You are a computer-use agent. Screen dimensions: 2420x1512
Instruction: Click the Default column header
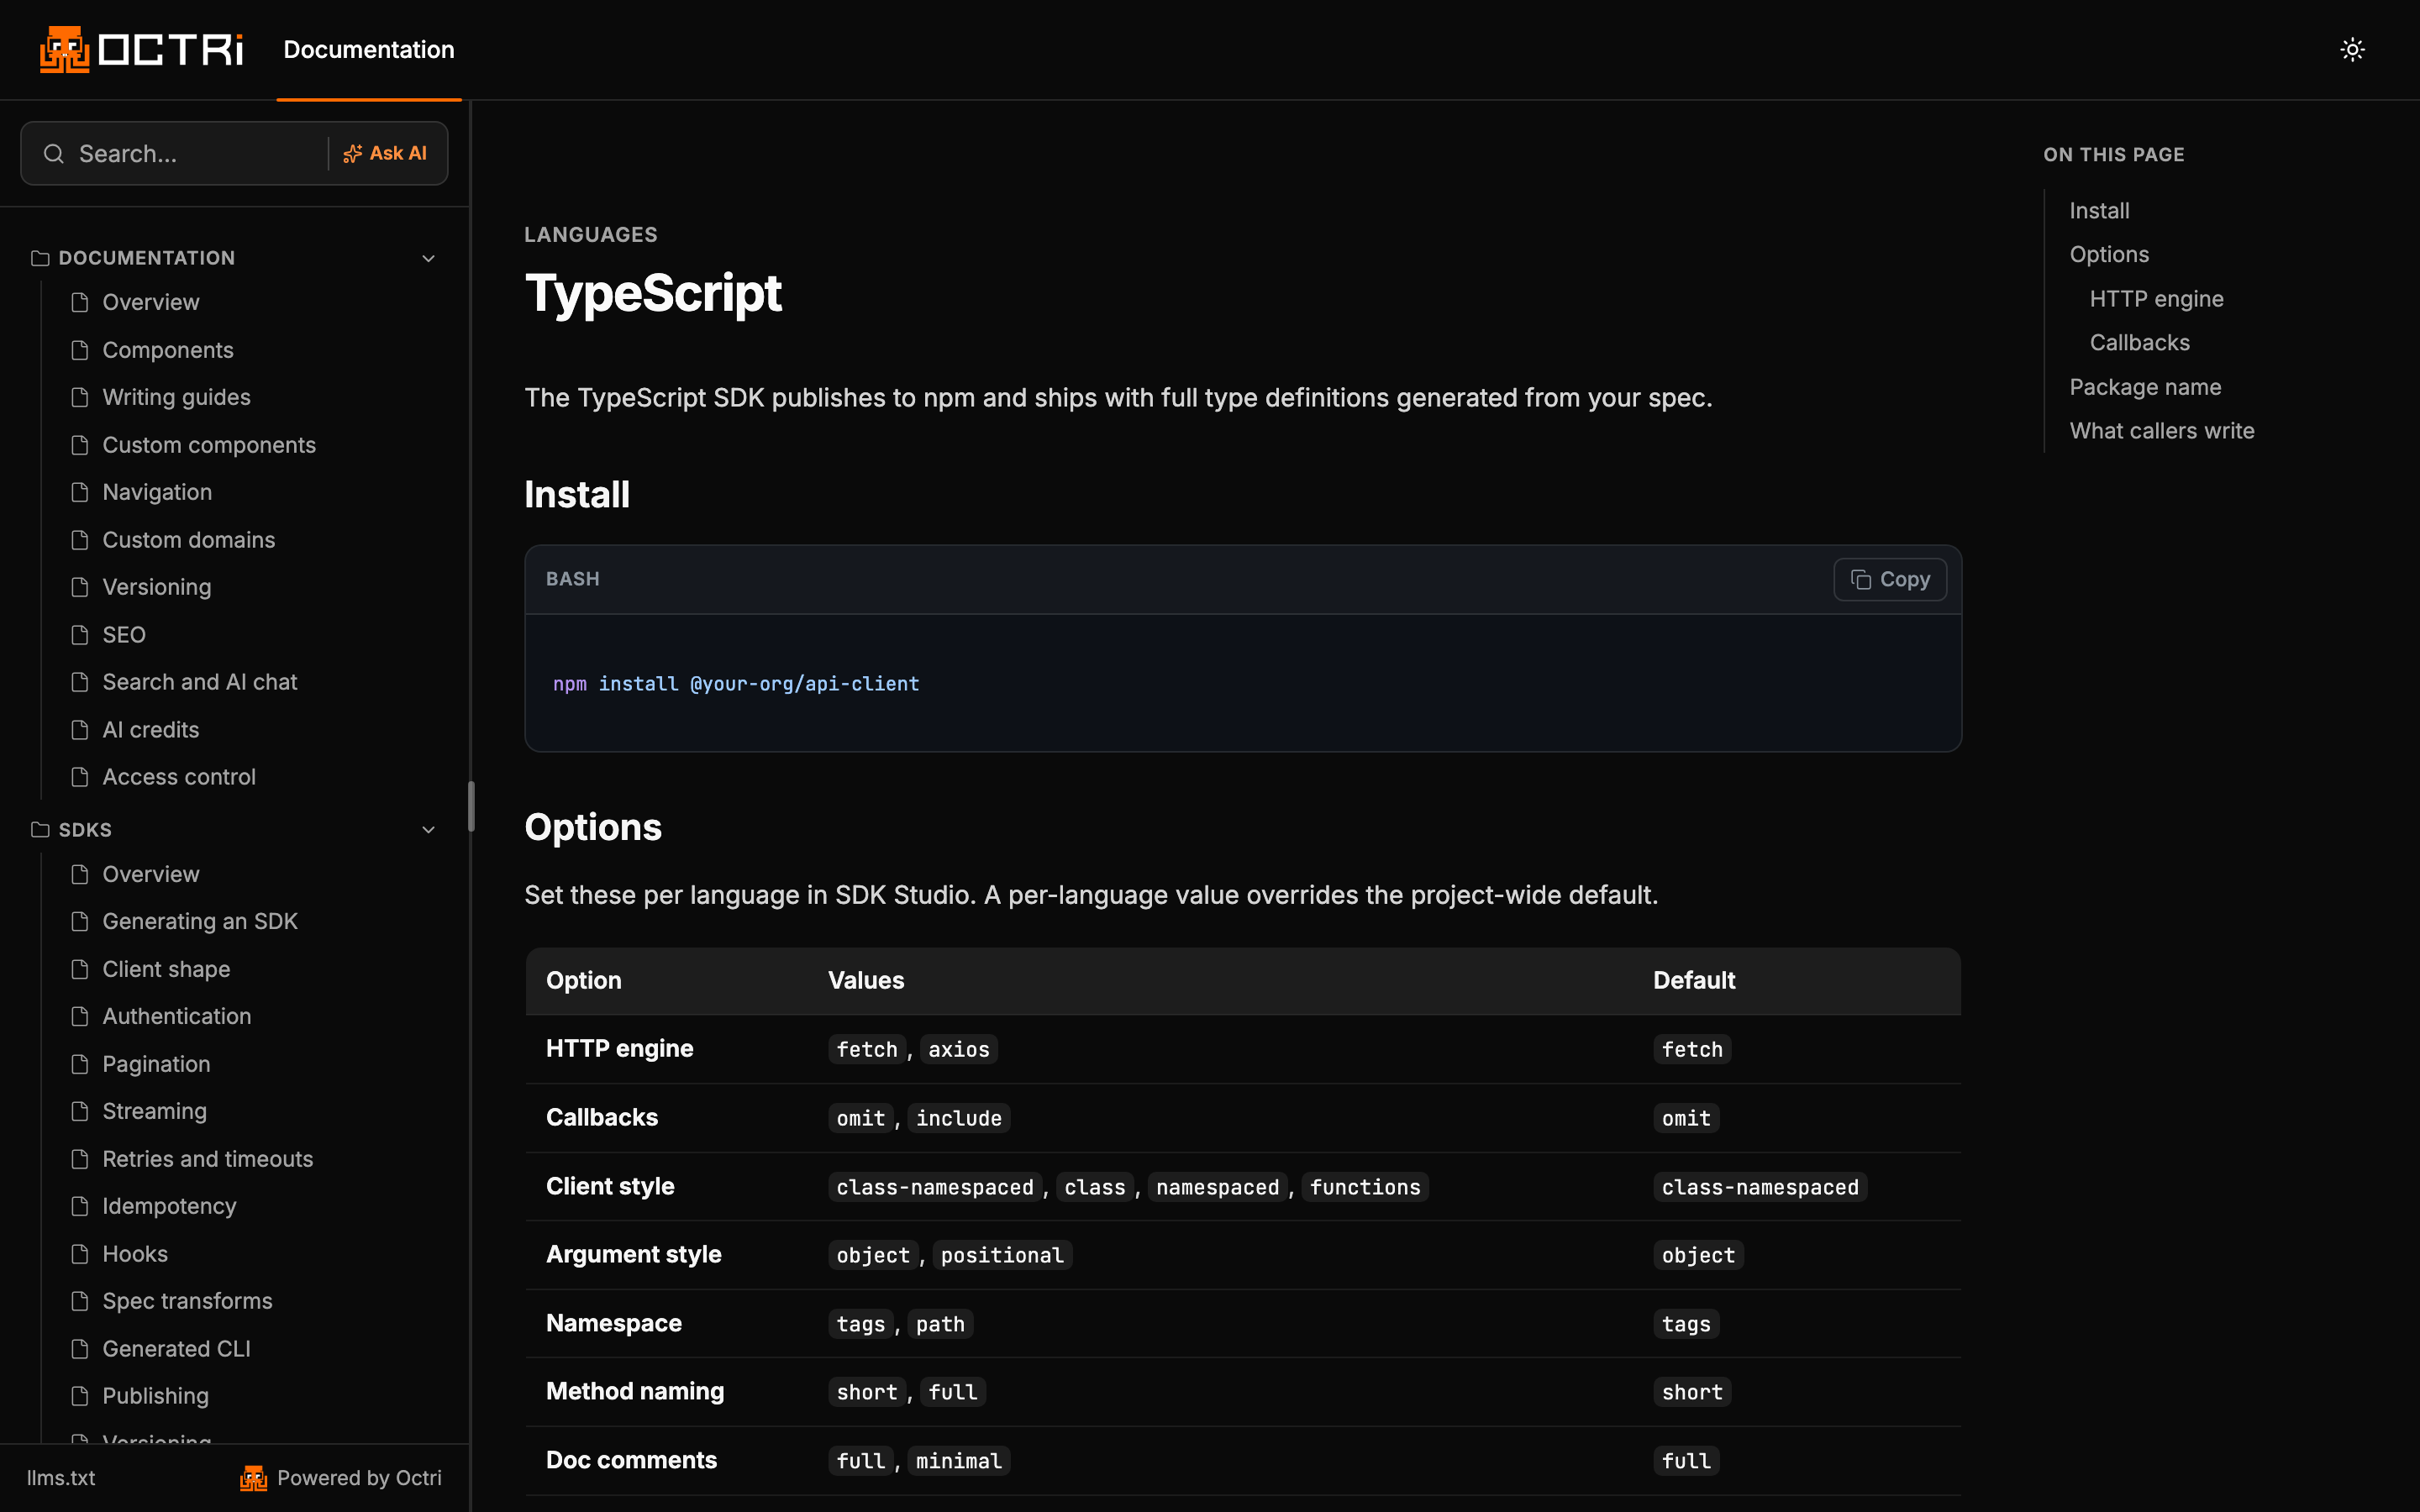pyautogui.click(x=1694, y=980)
